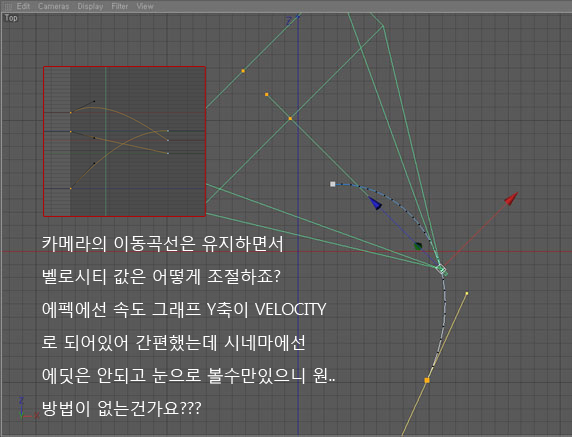
Task: Open the Display menu
Action: tap(90, 6)
